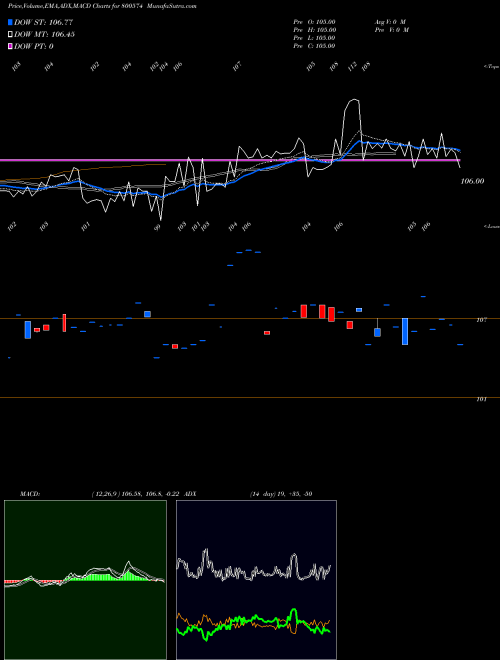Click the white DOW MT legend swatch
Screen dimensions: 500x660
pos(11,35)
